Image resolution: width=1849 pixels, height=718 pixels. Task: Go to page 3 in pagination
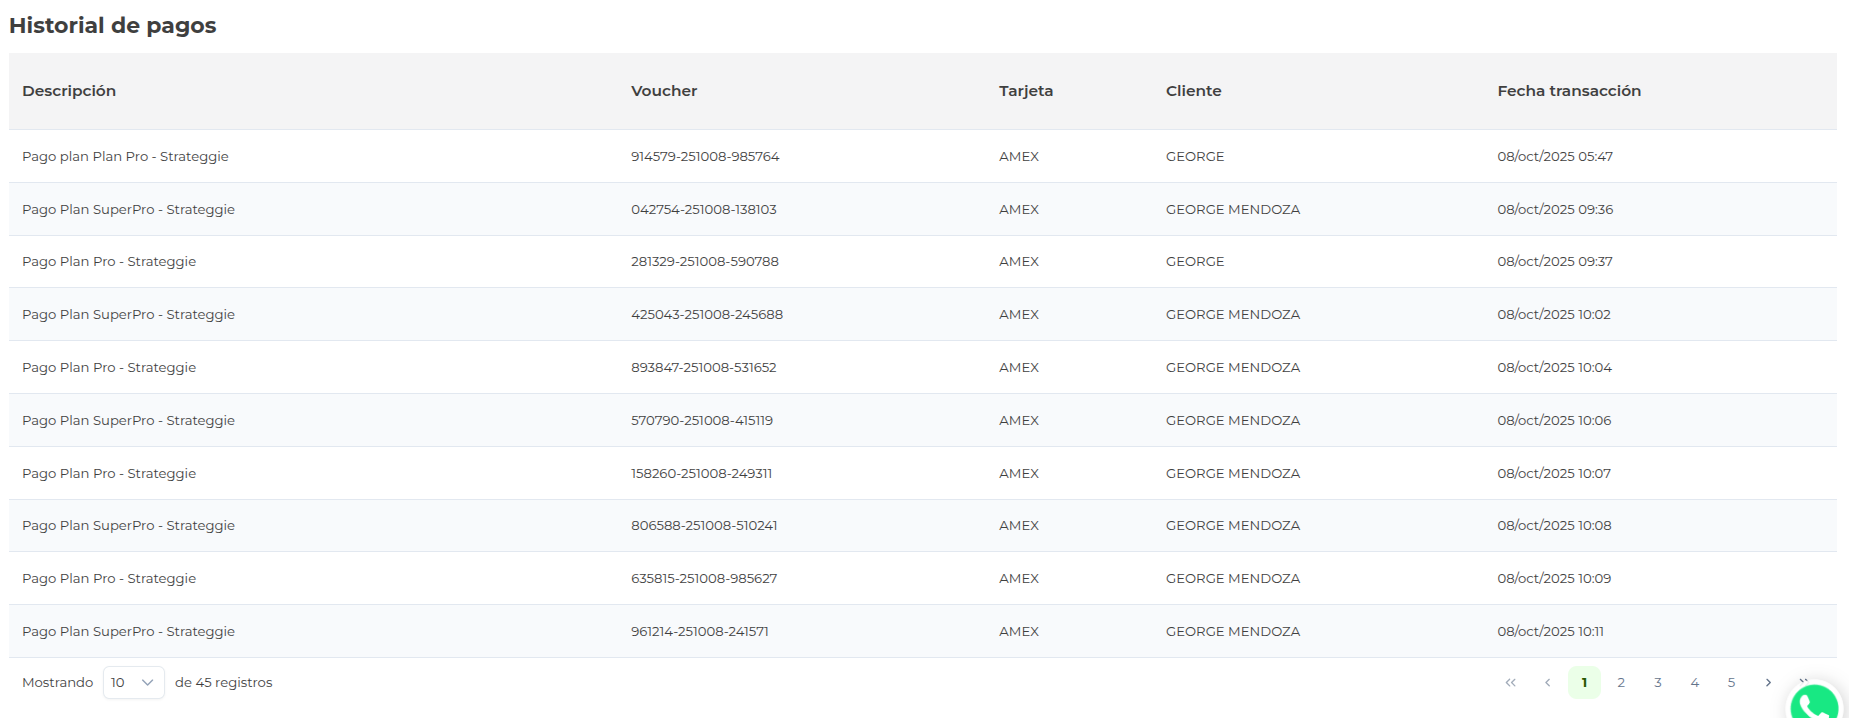(1658, 683)
